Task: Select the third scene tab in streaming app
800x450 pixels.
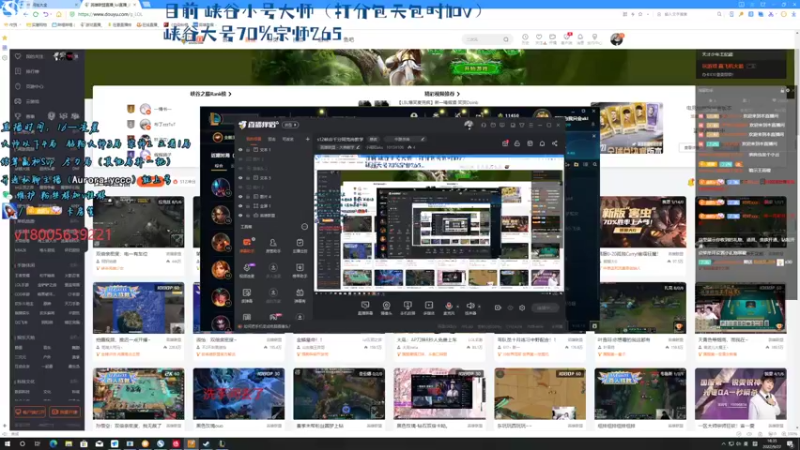Action: pyautogui.click(x=288, y=139)
